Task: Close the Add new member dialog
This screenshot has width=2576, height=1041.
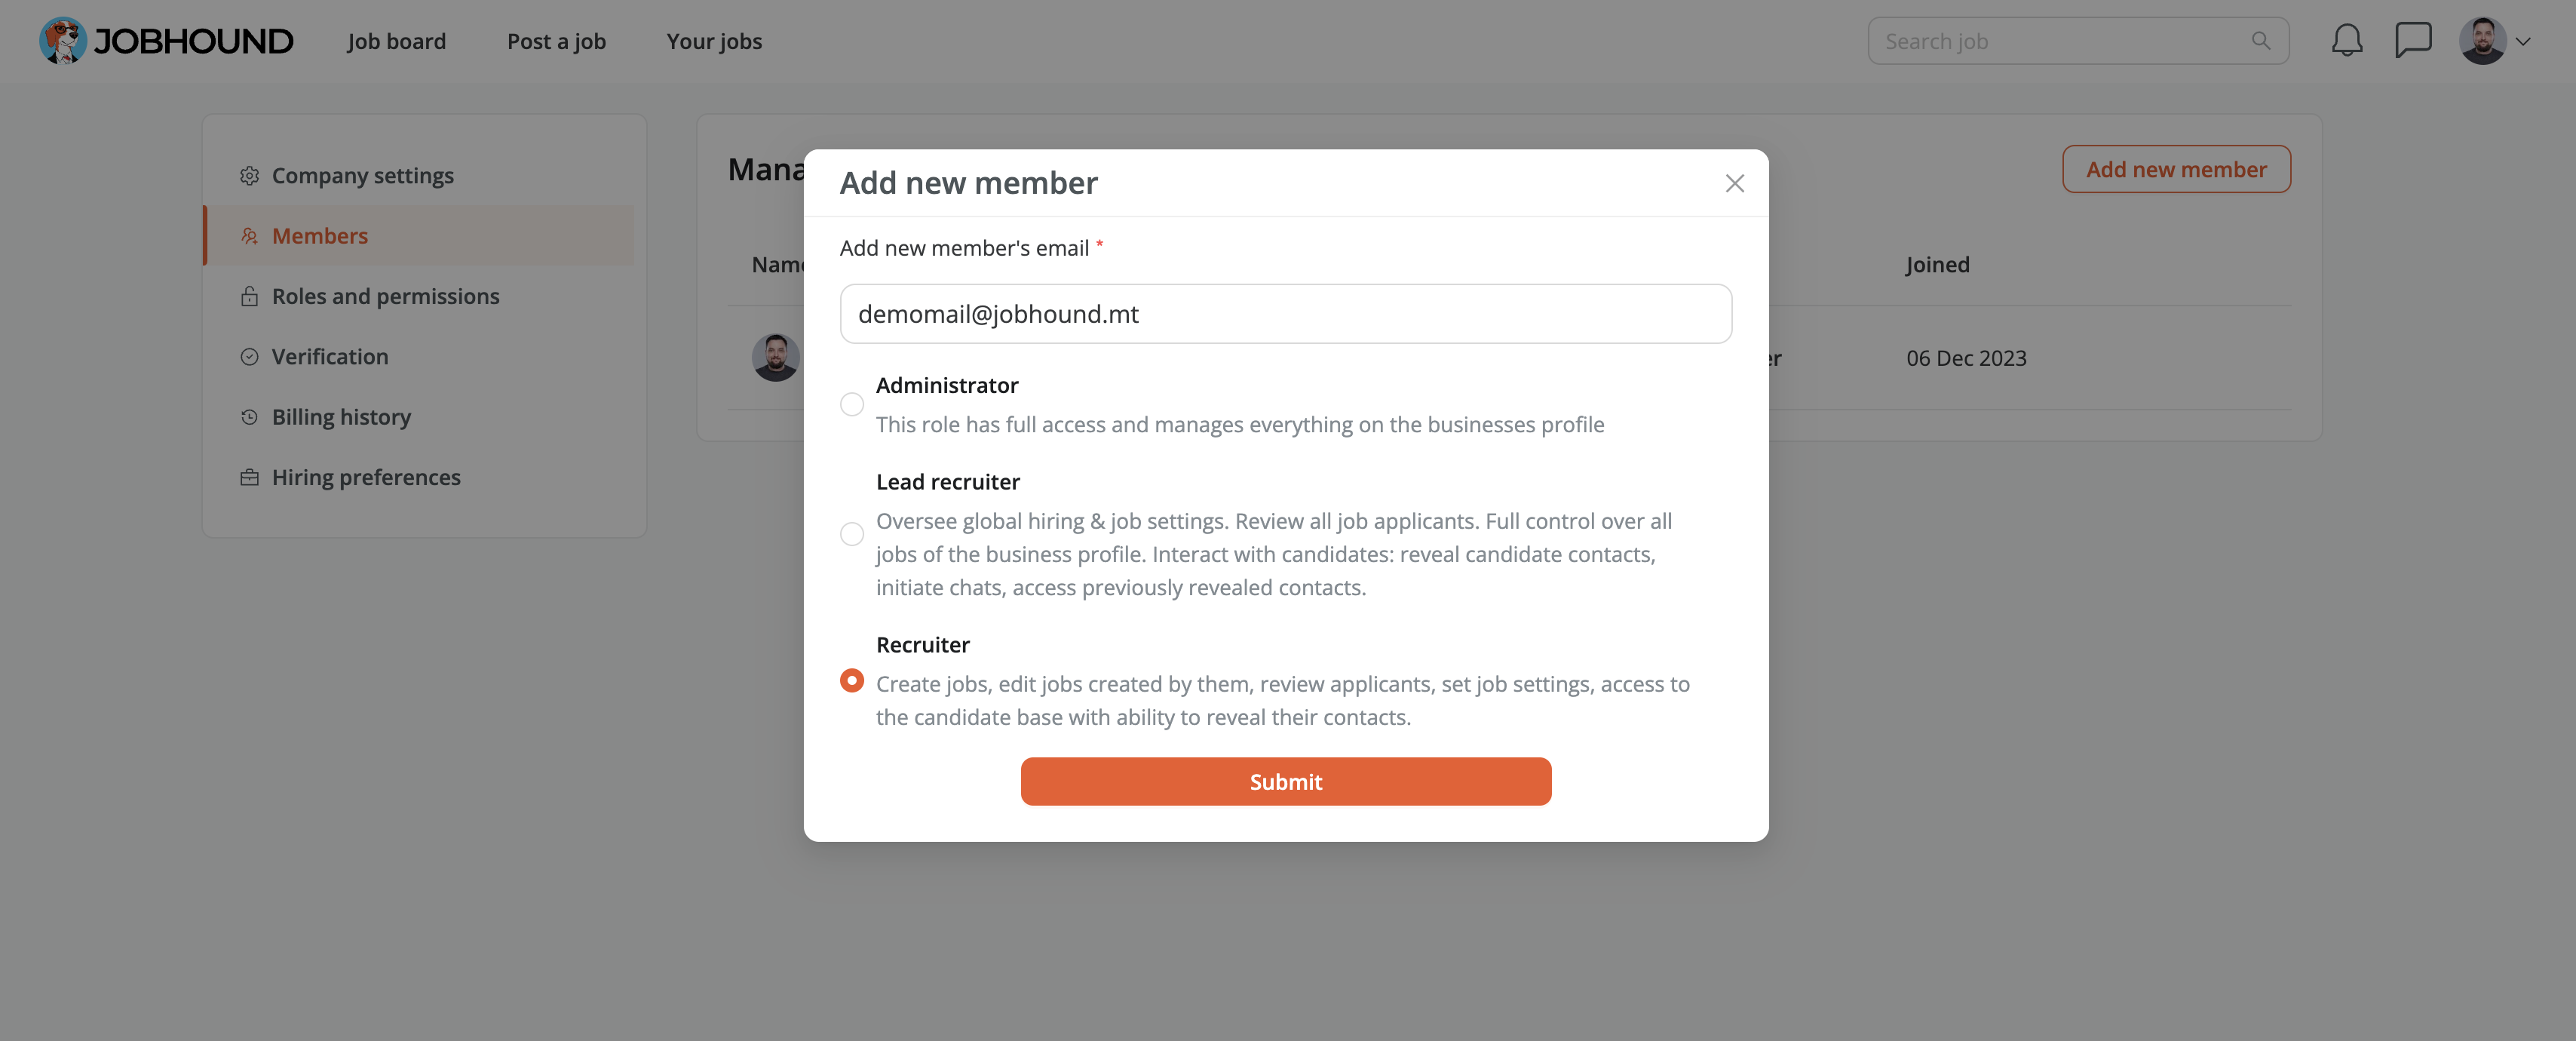Action: pos(1734,183)
